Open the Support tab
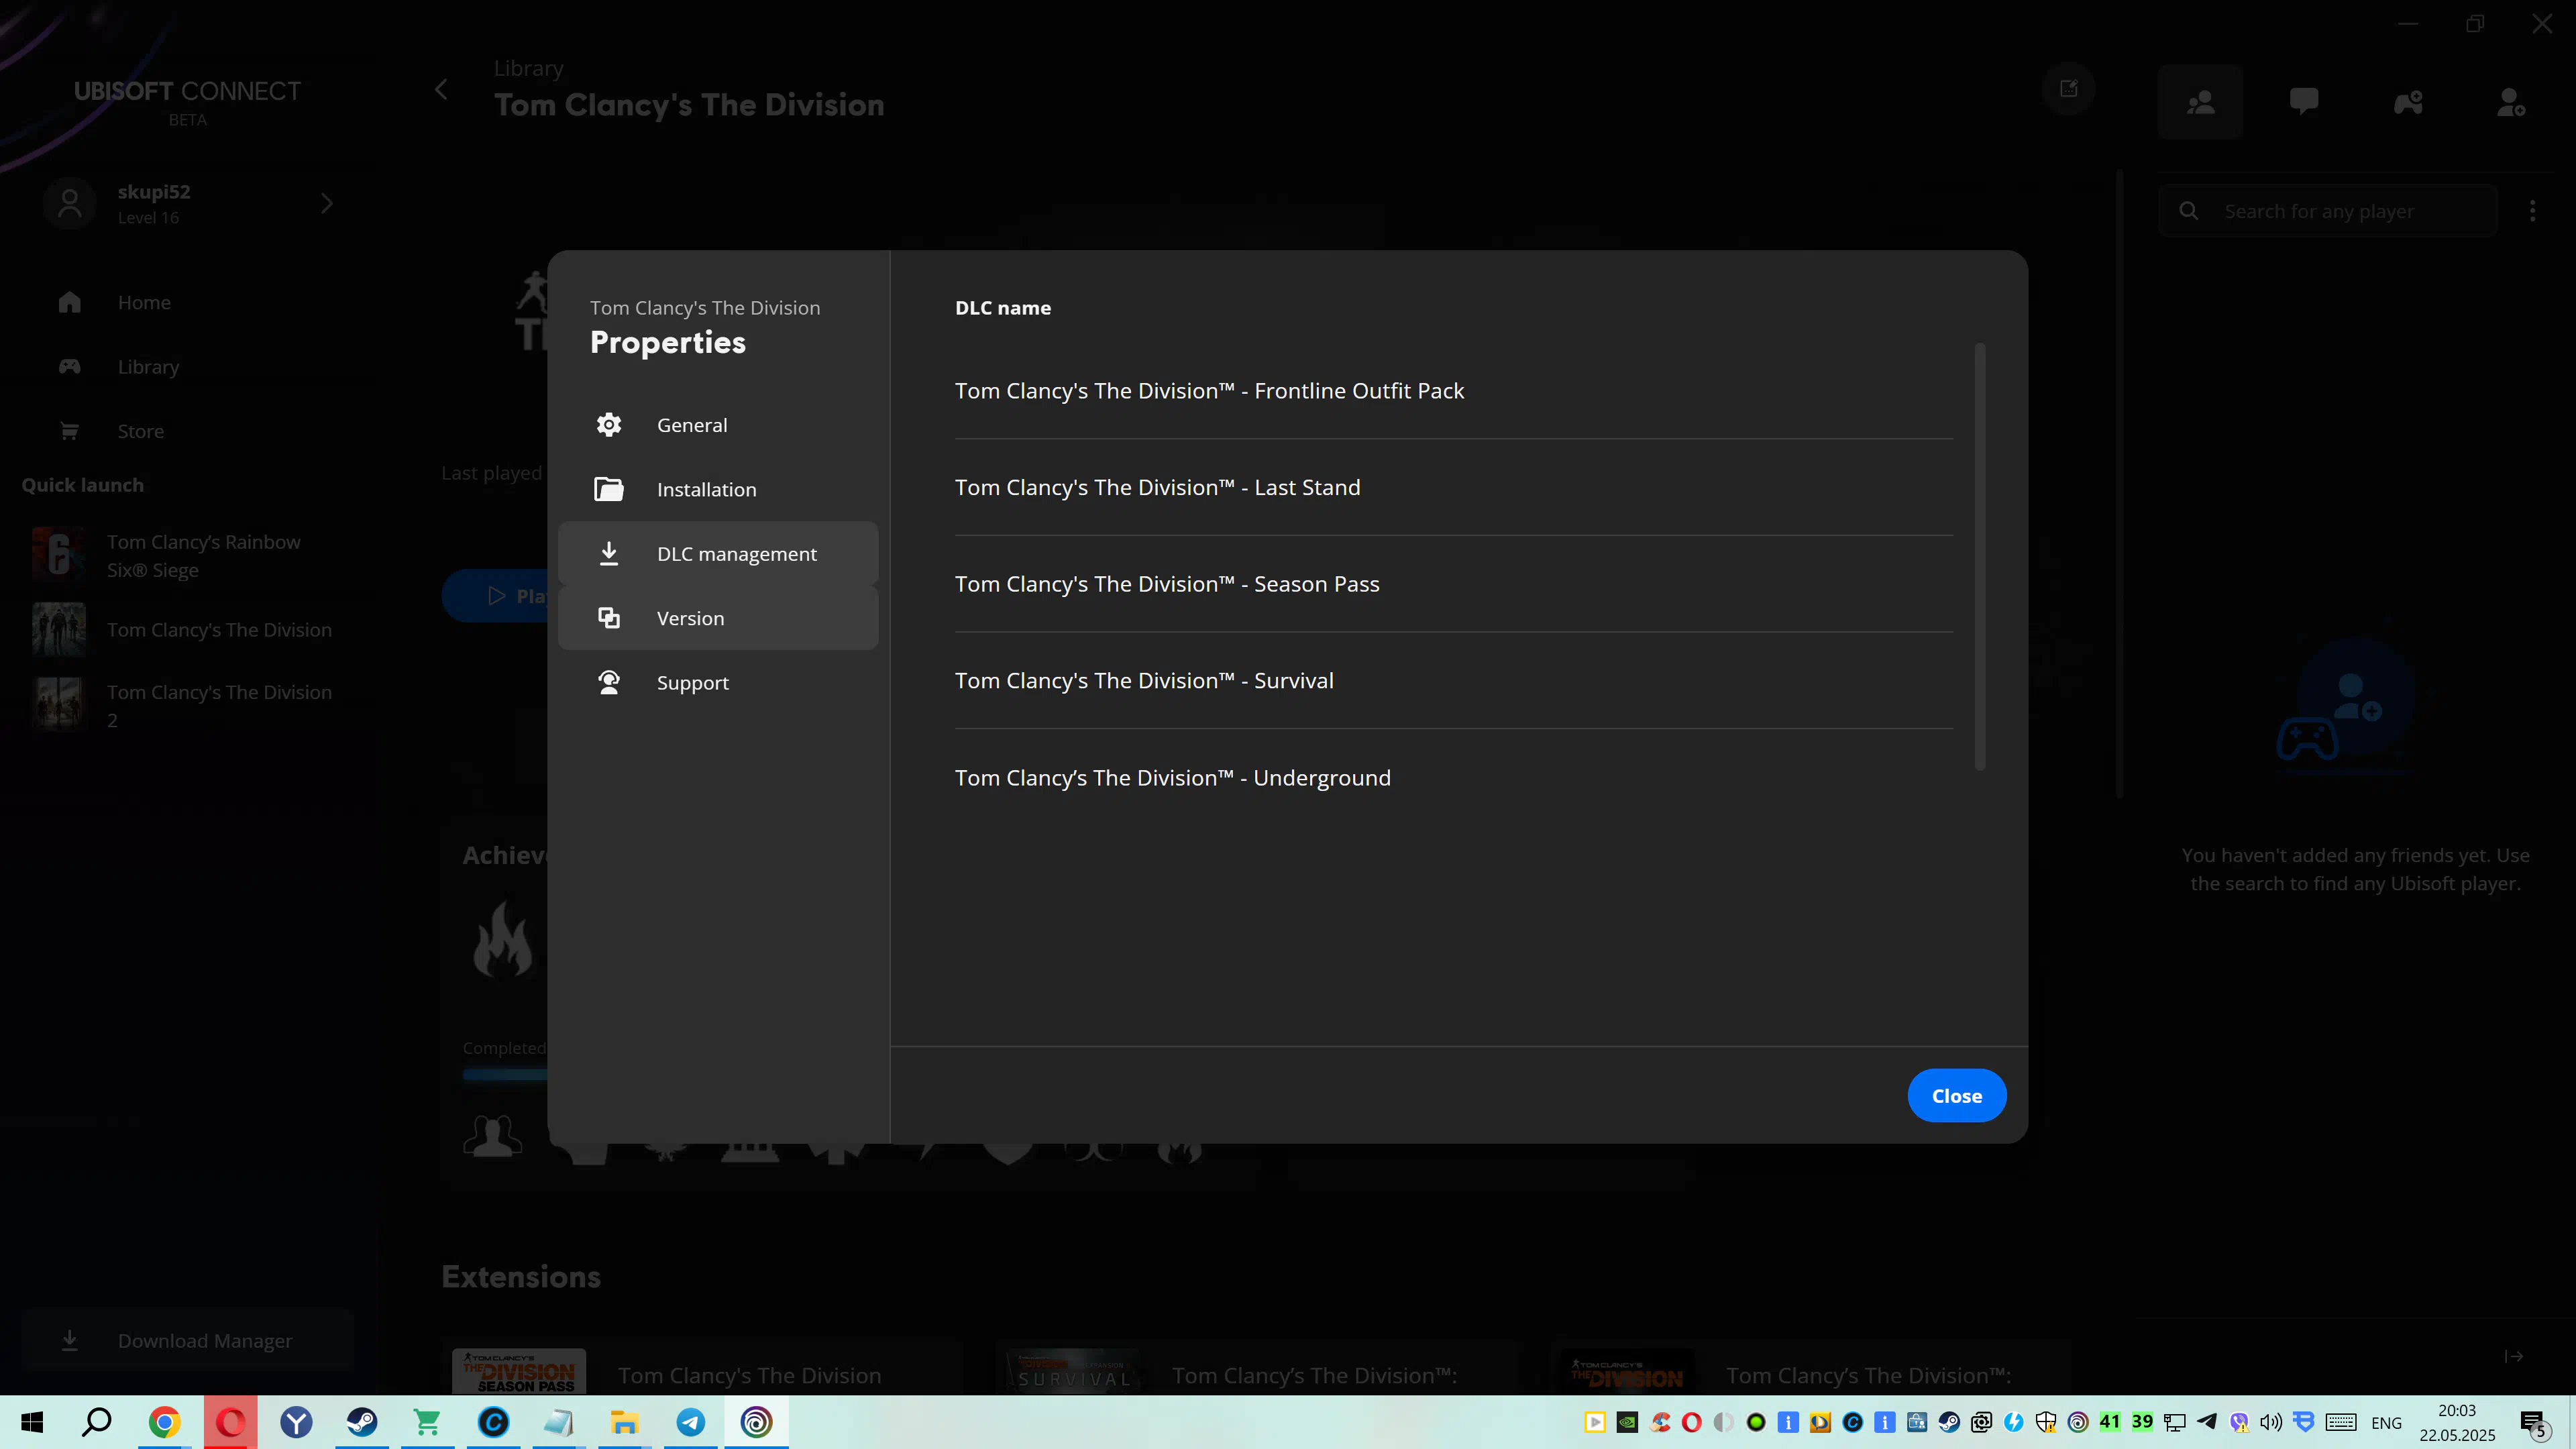 (718, 682)
